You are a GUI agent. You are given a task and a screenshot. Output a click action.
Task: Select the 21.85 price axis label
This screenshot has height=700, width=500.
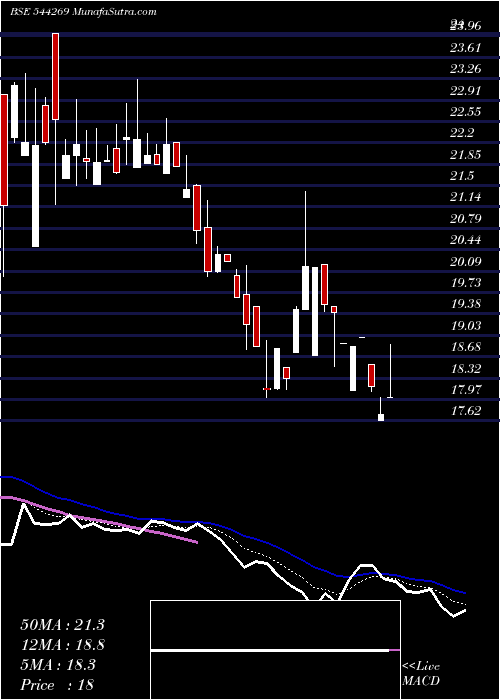point(466,155)
